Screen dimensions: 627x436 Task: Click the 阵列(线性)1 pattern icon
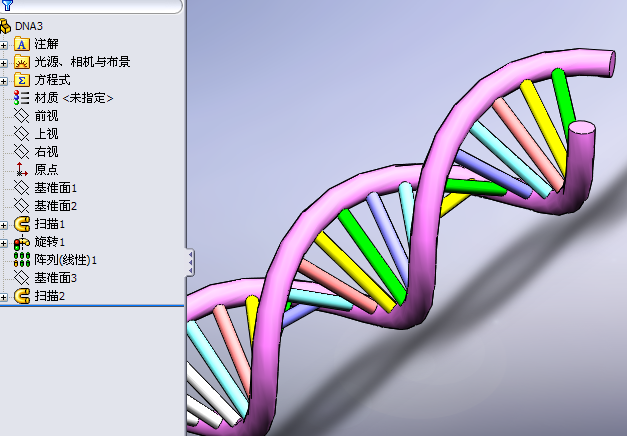(x=22, y=260)
